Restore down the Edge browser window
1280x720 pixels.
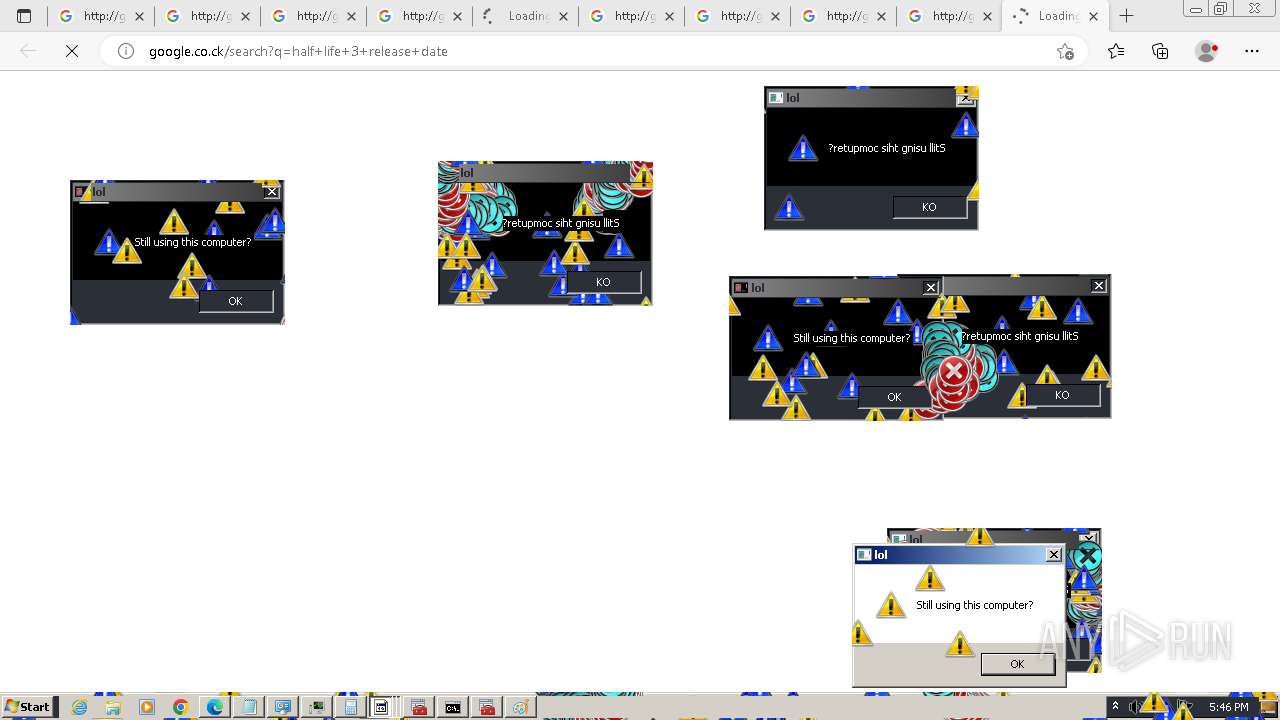1221,9
